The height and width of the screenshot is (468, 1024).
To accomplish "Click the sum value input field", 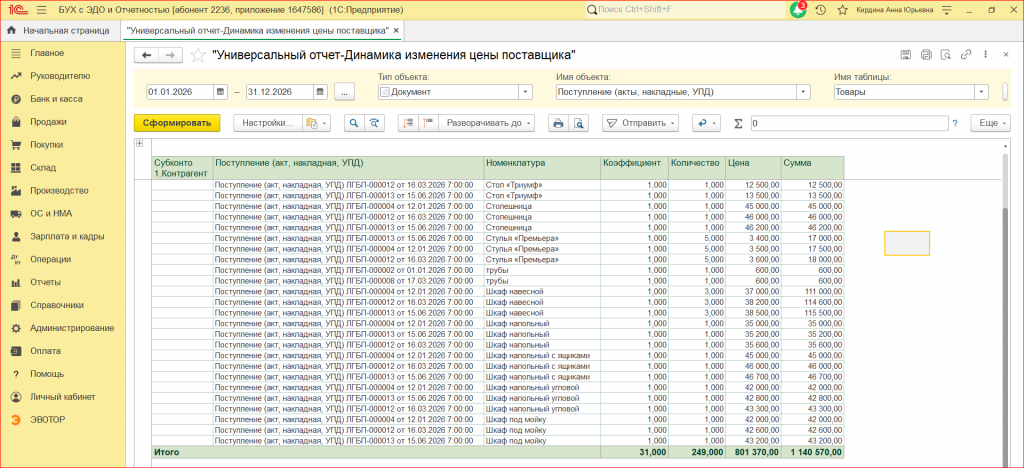I will (849, 123).
